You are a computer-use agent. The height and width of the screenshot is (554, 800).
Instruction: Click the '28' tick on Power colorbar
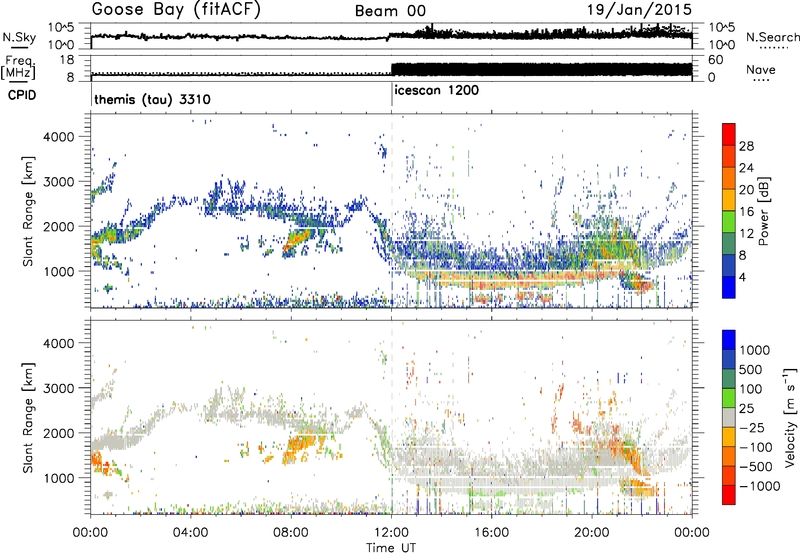746,146
